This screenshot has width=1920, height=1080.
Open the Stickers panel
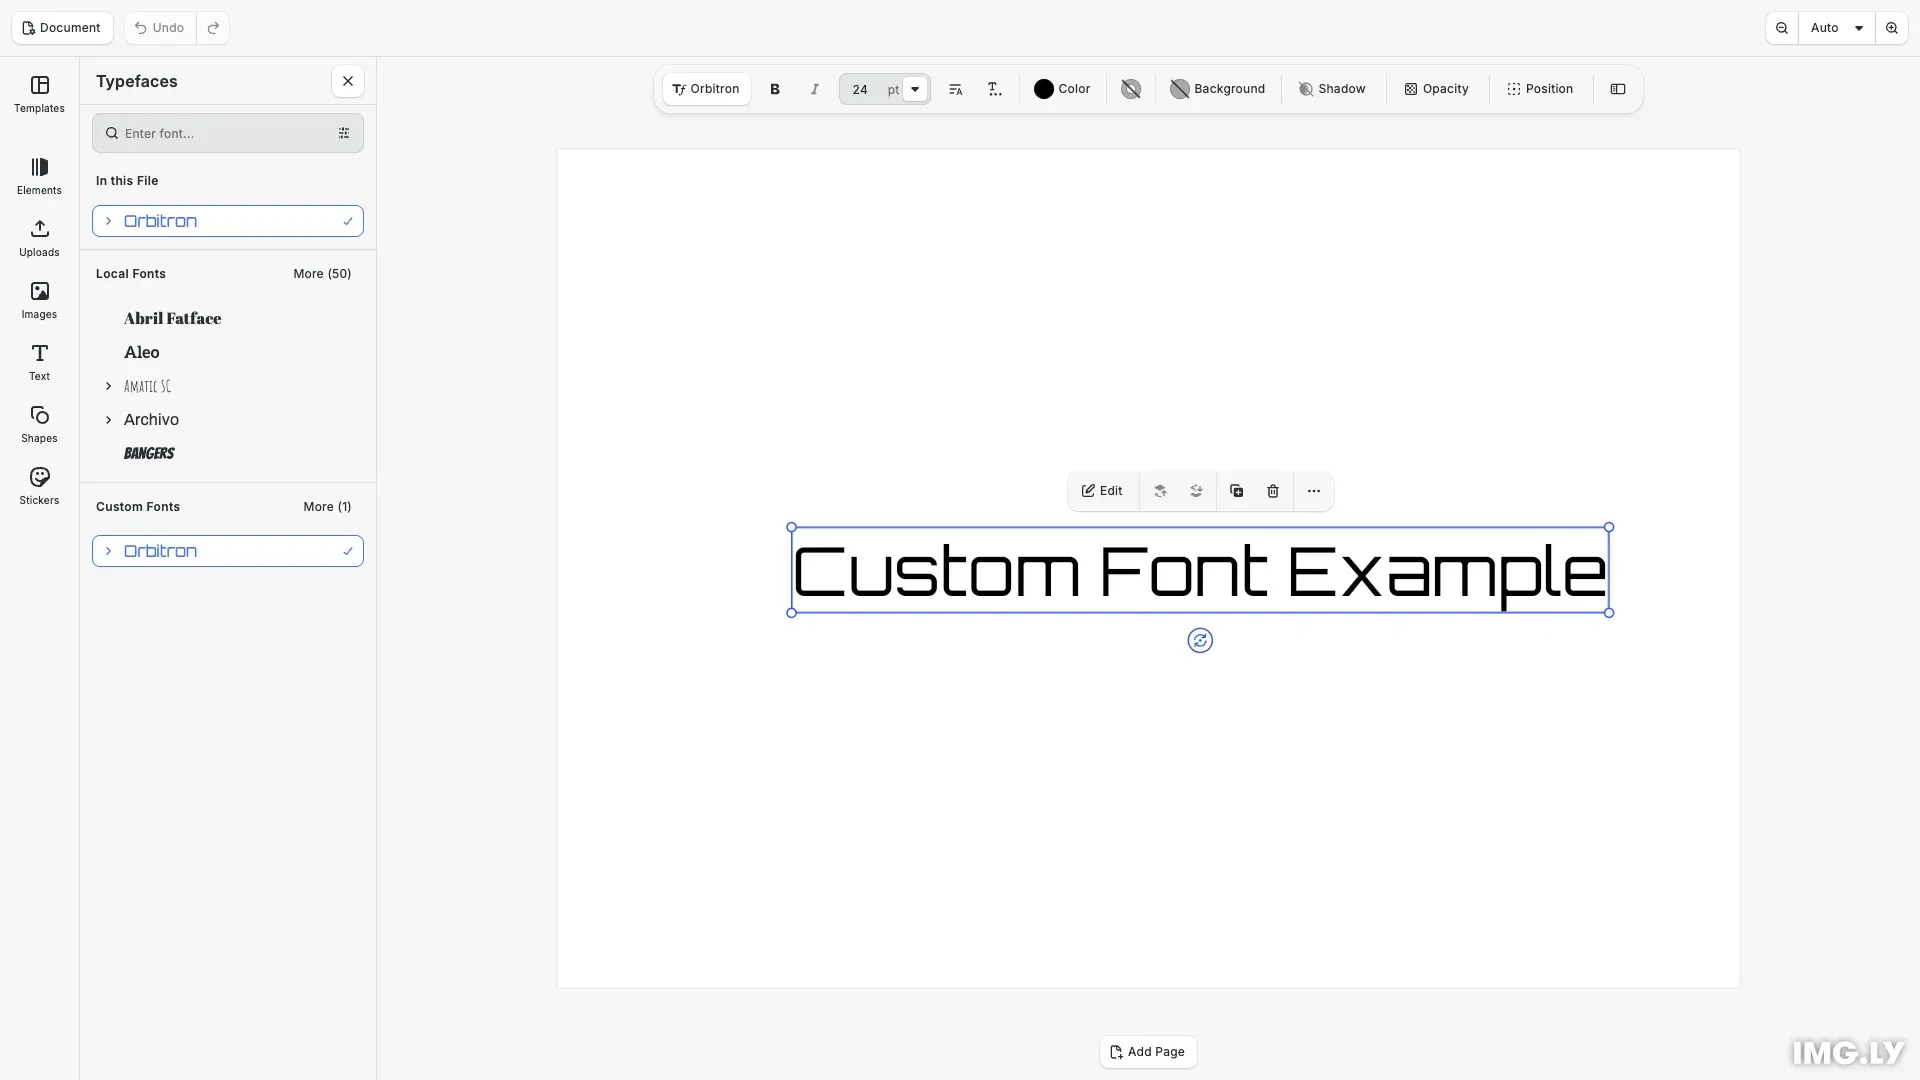[x=39, y=486]
